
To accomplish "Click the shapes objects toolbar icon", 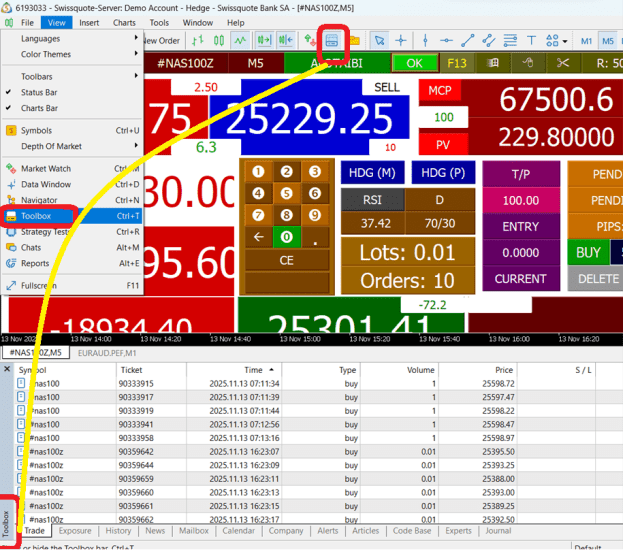I will pyautogui.click(x=552, y=40).
